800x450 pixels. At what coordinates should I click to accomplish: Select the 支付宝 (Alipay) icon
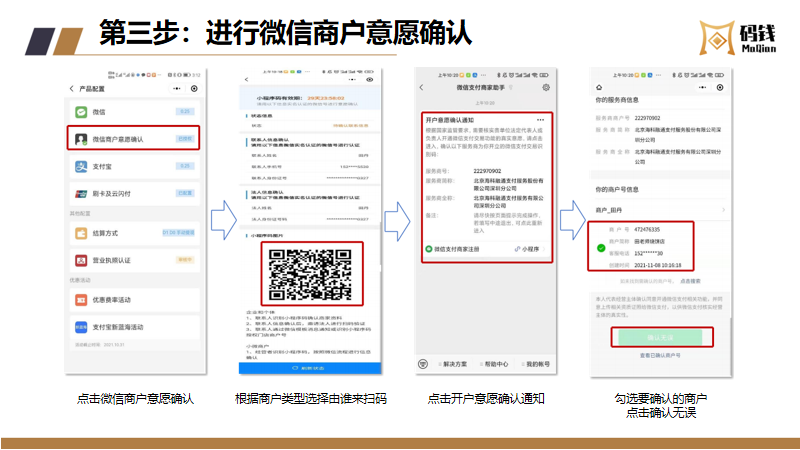pos(81,165)
